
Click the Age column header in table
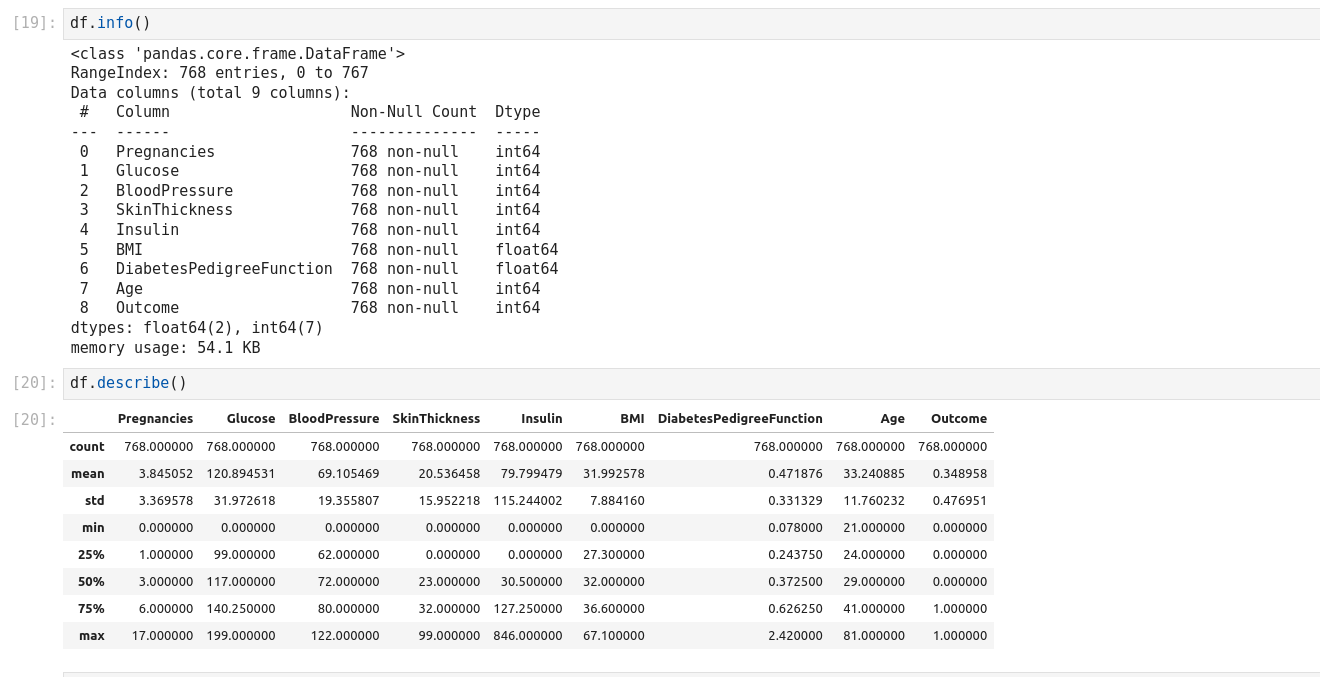(892, 419)
